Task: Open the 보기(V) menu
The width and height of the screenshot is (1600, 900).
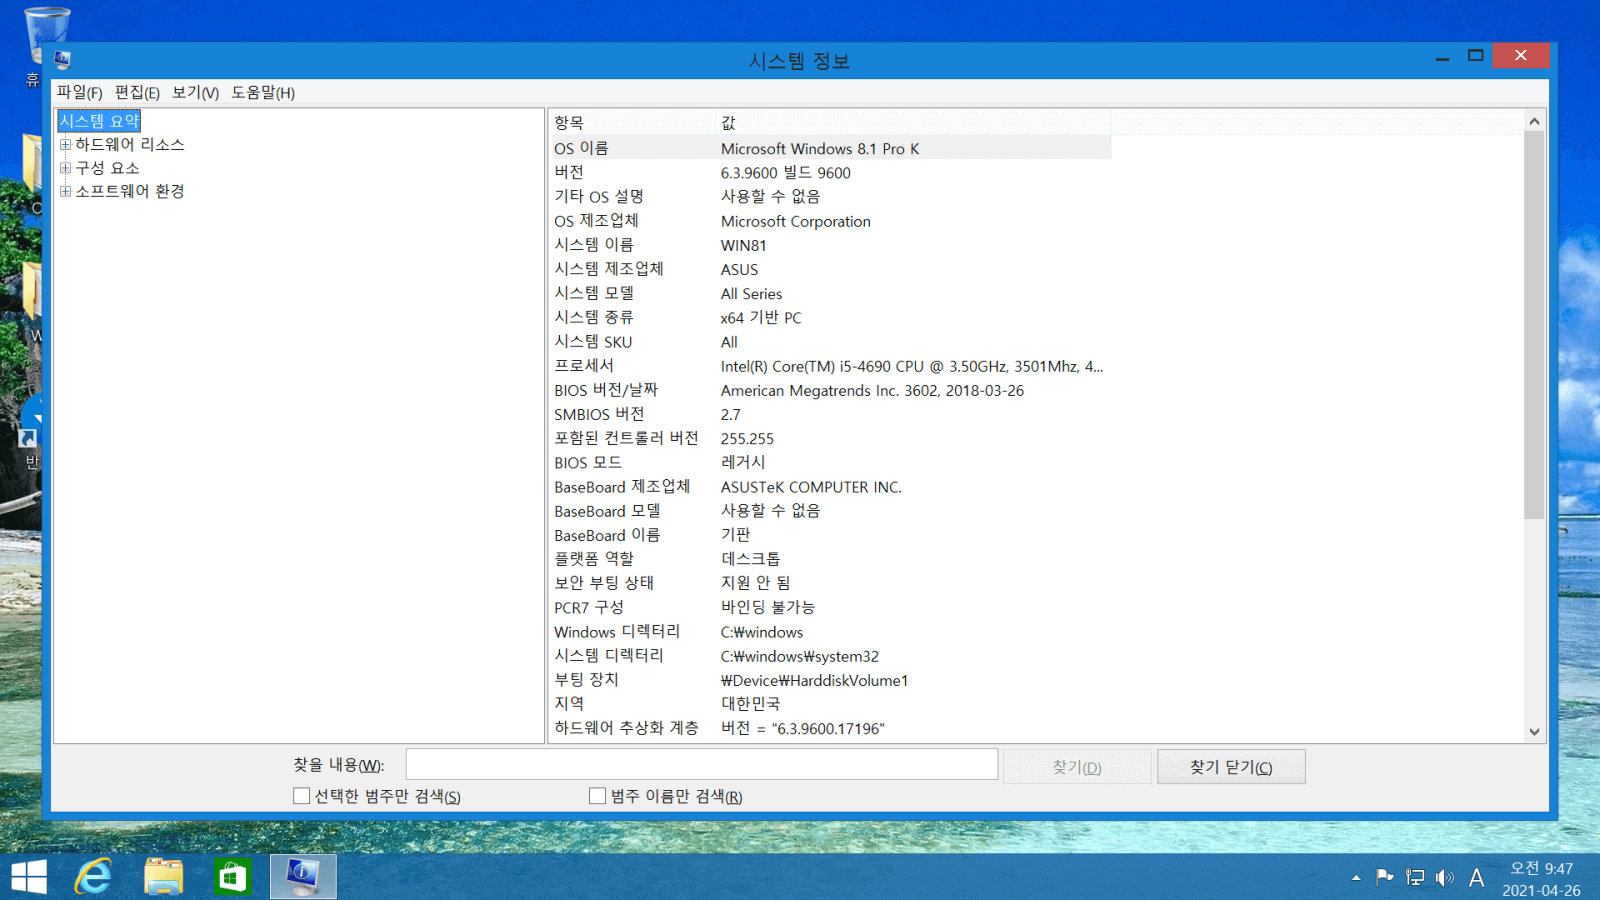Action: click(195, 92)
